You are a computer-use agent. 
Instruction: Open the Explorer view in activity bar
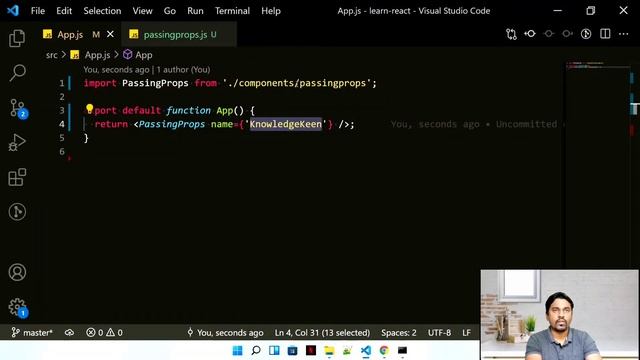point(17,38)
